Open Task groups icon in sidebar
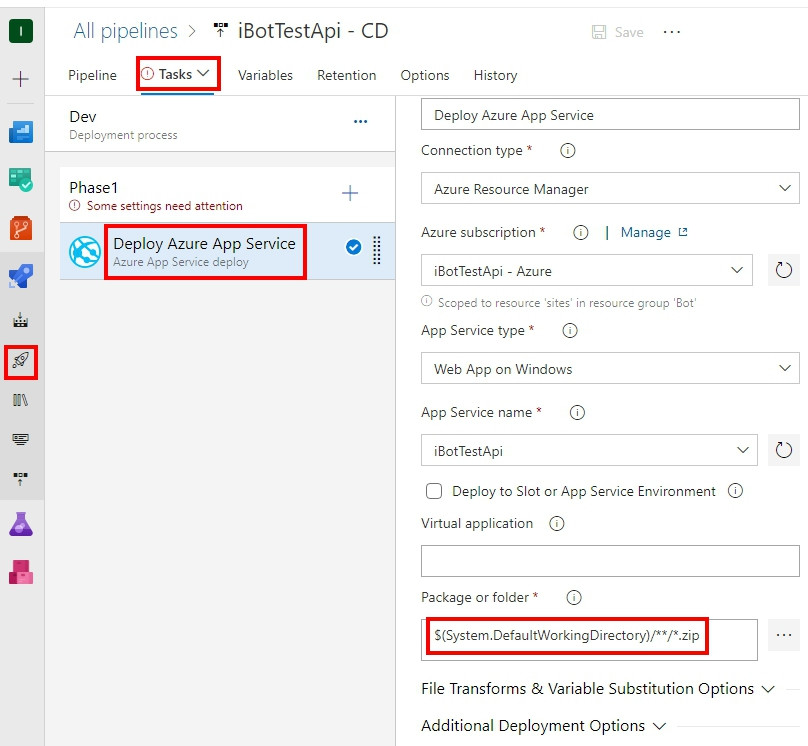The width and height of the screenshot is (808, 746). [x=21, y=439]
